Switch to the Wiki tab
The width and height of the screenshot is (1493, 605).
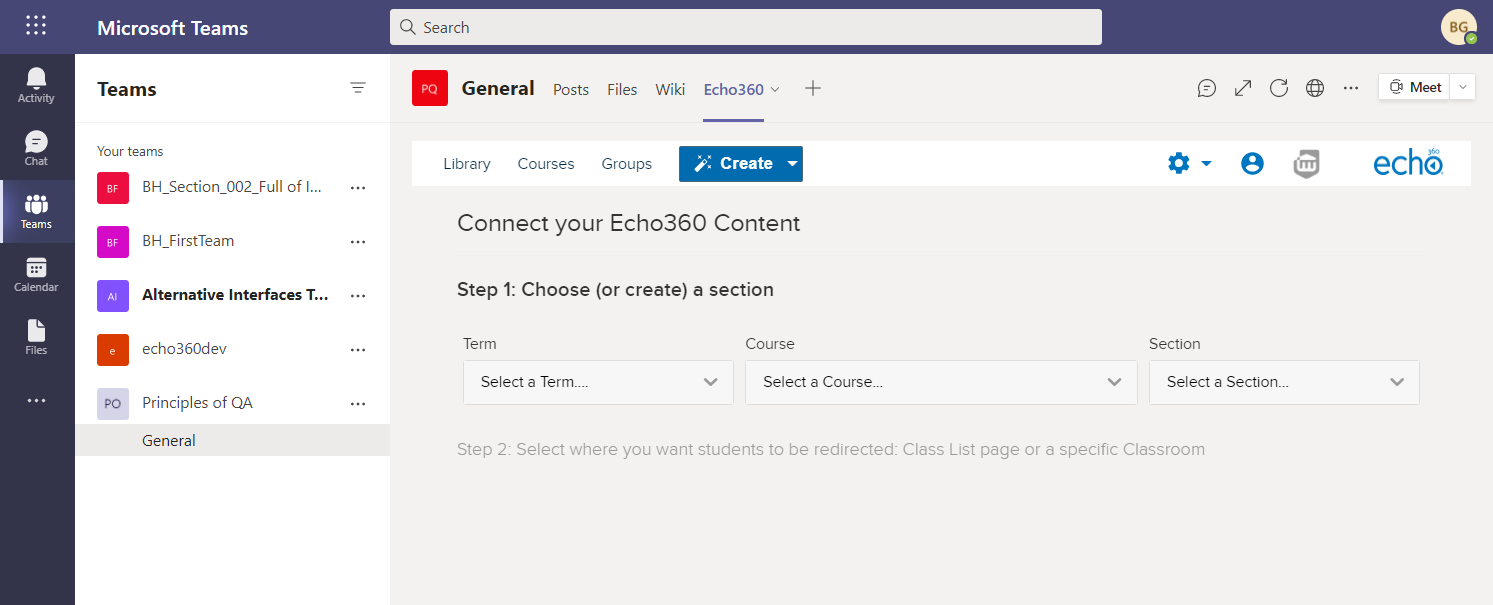[x=670, y=89]
